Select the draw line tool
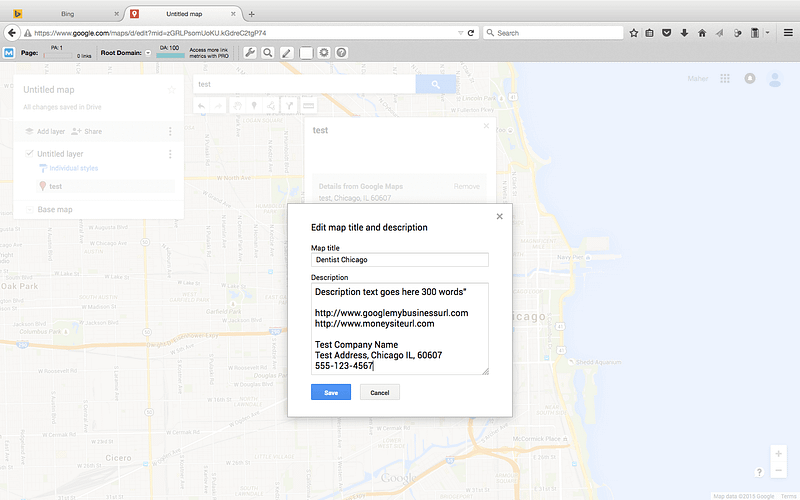 pyautogui.click(x=271, y=106)
